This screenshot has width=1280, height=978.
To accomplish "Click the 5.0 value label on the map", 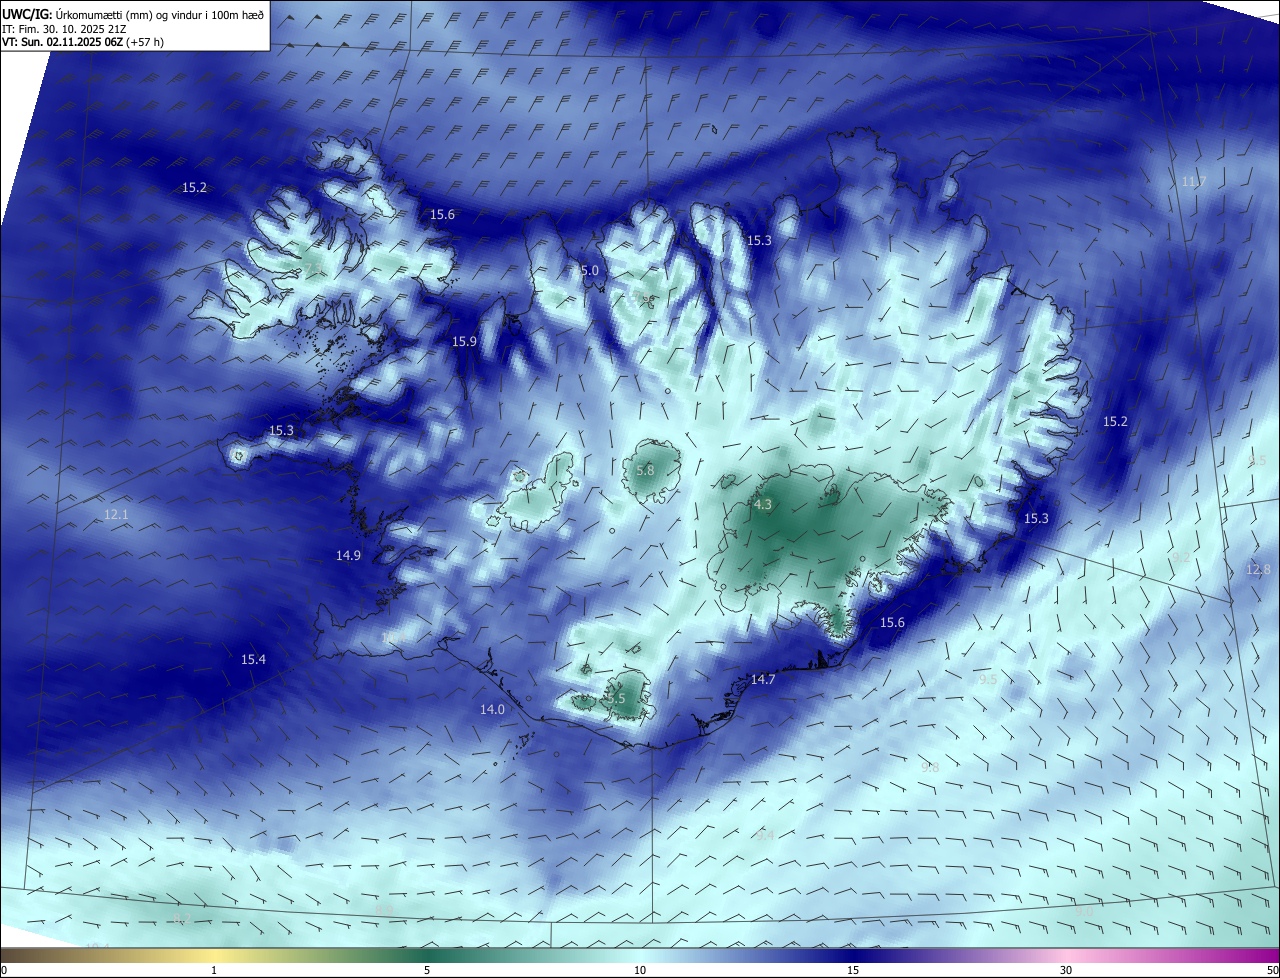I will 589,271.
